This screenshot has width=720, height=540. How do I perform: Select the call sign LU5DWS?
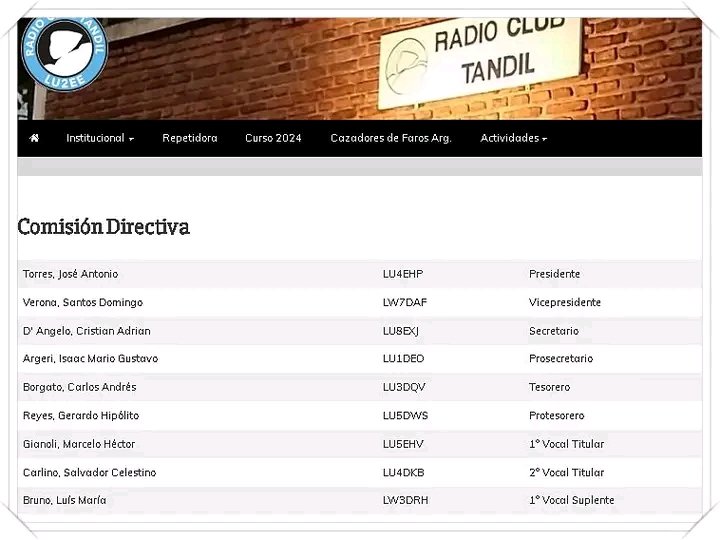(x=405, y=416)
